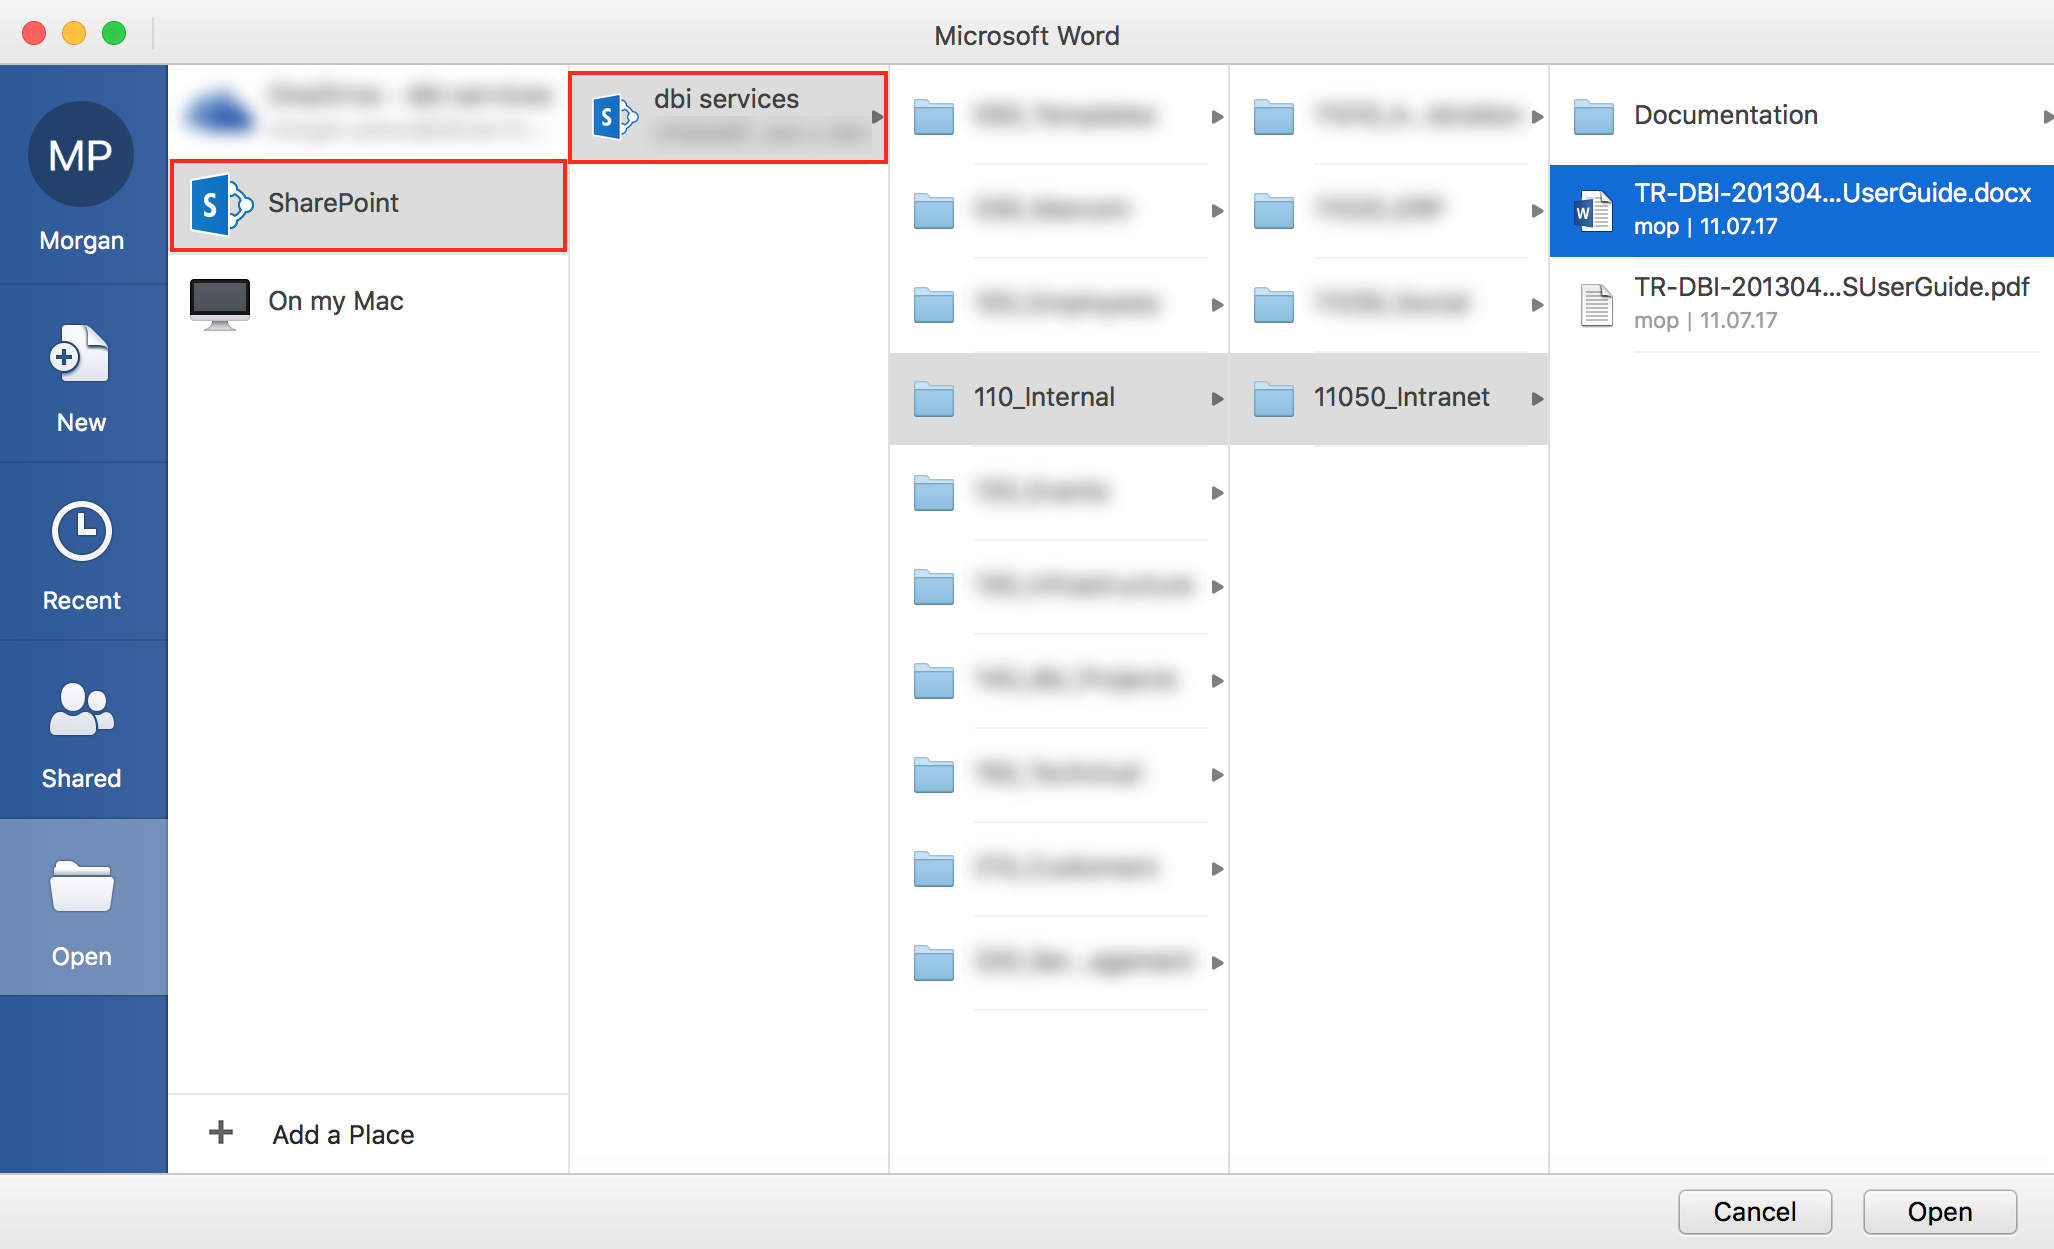2054x1249 pixels.
Task: Expand the first blurred folder in third column
Action: click(x=1217, y=117)
